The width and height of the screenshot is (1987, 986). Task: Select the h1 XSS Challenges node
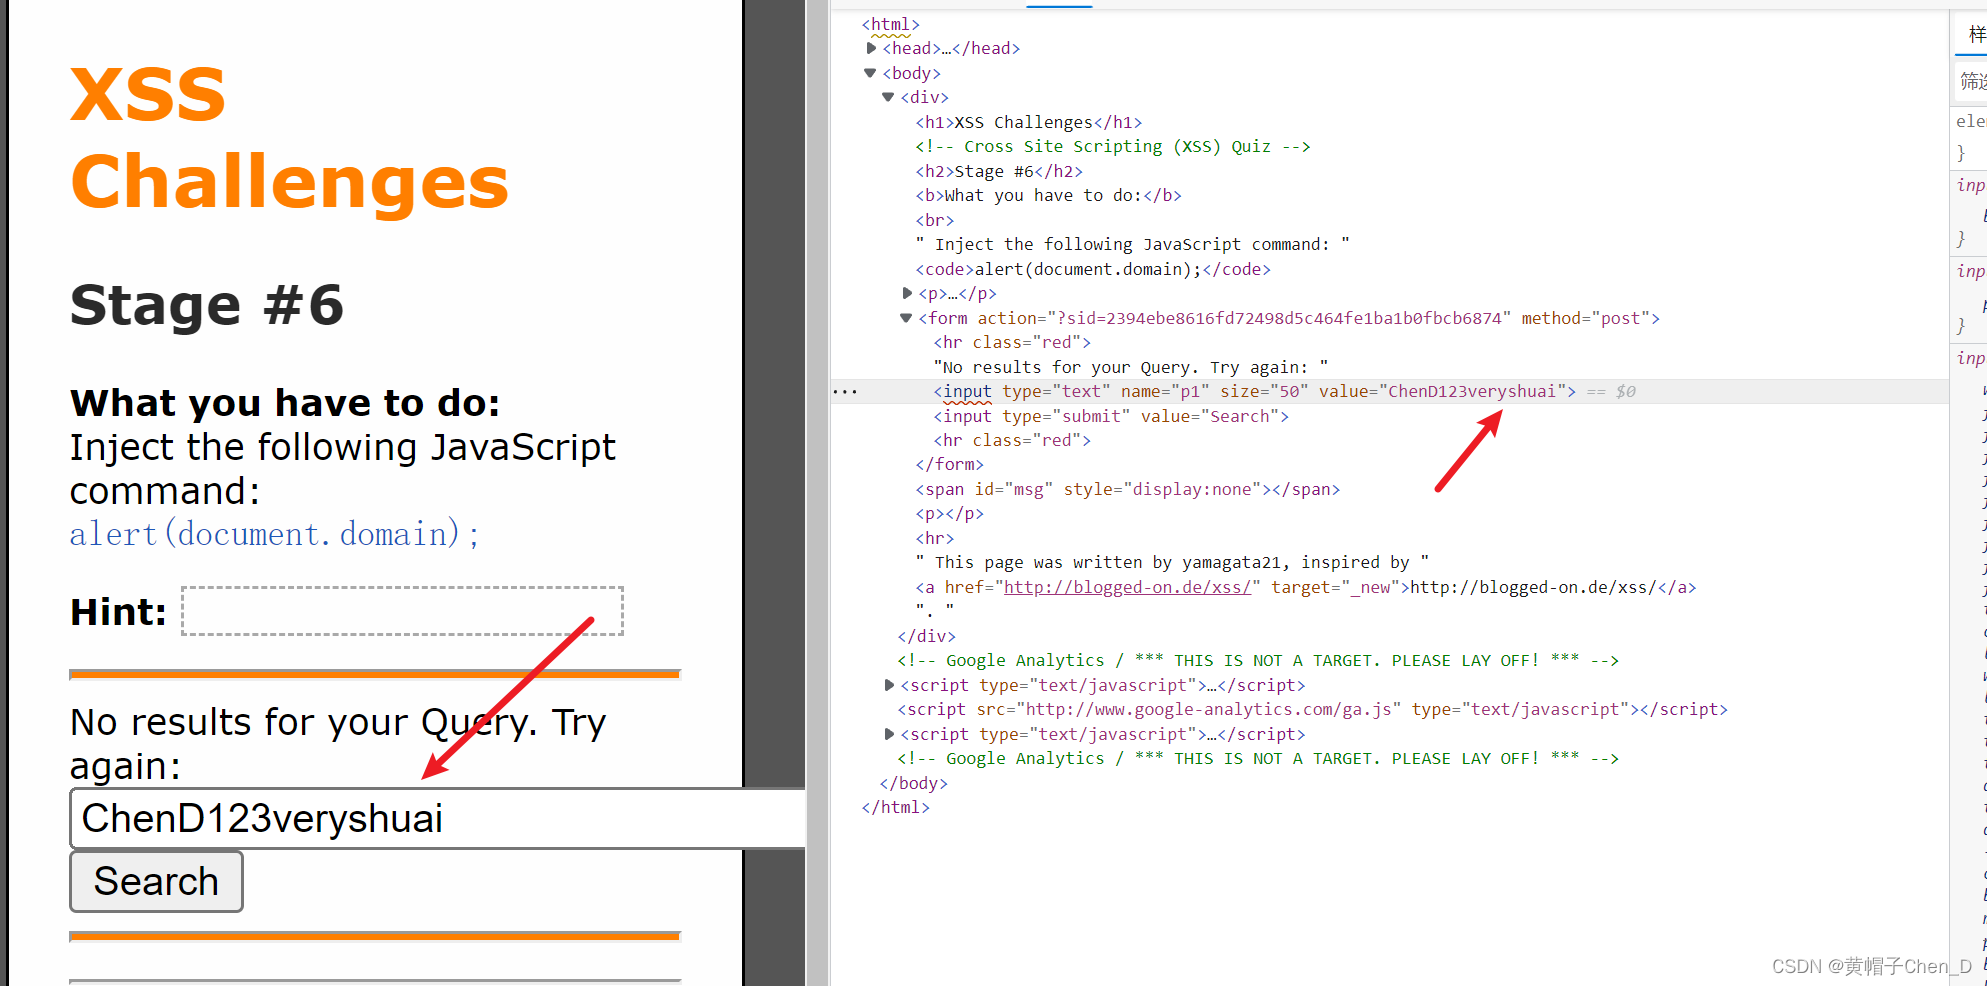click(x=1029, y=122)
